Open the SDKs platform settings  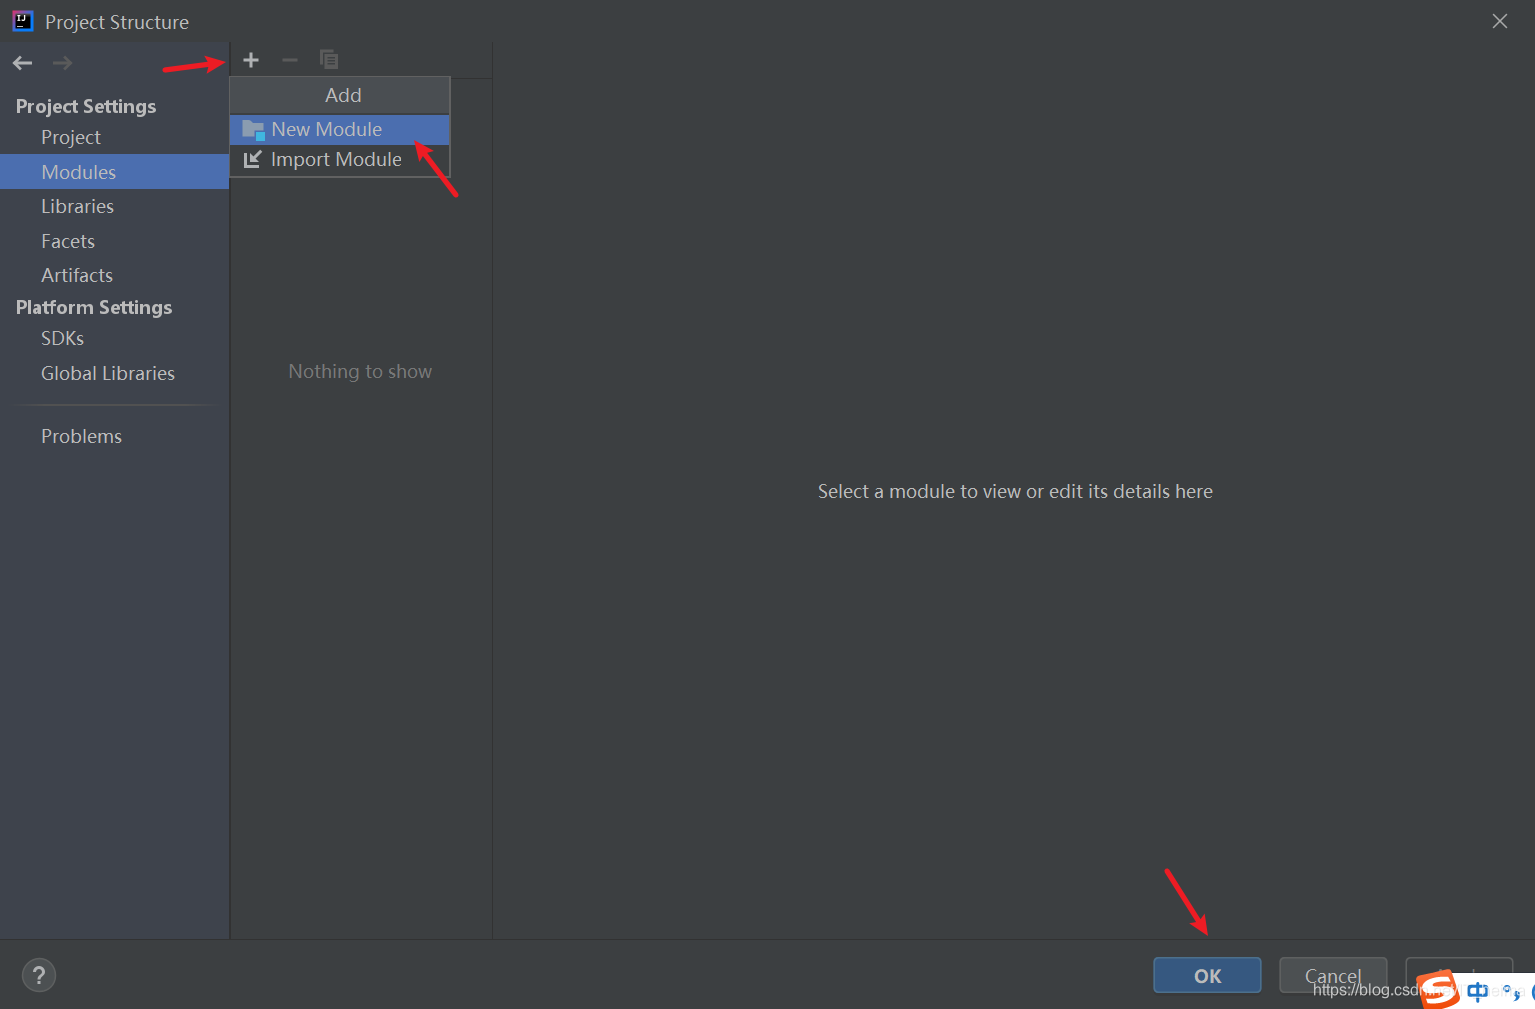click(x=62, y=338)
